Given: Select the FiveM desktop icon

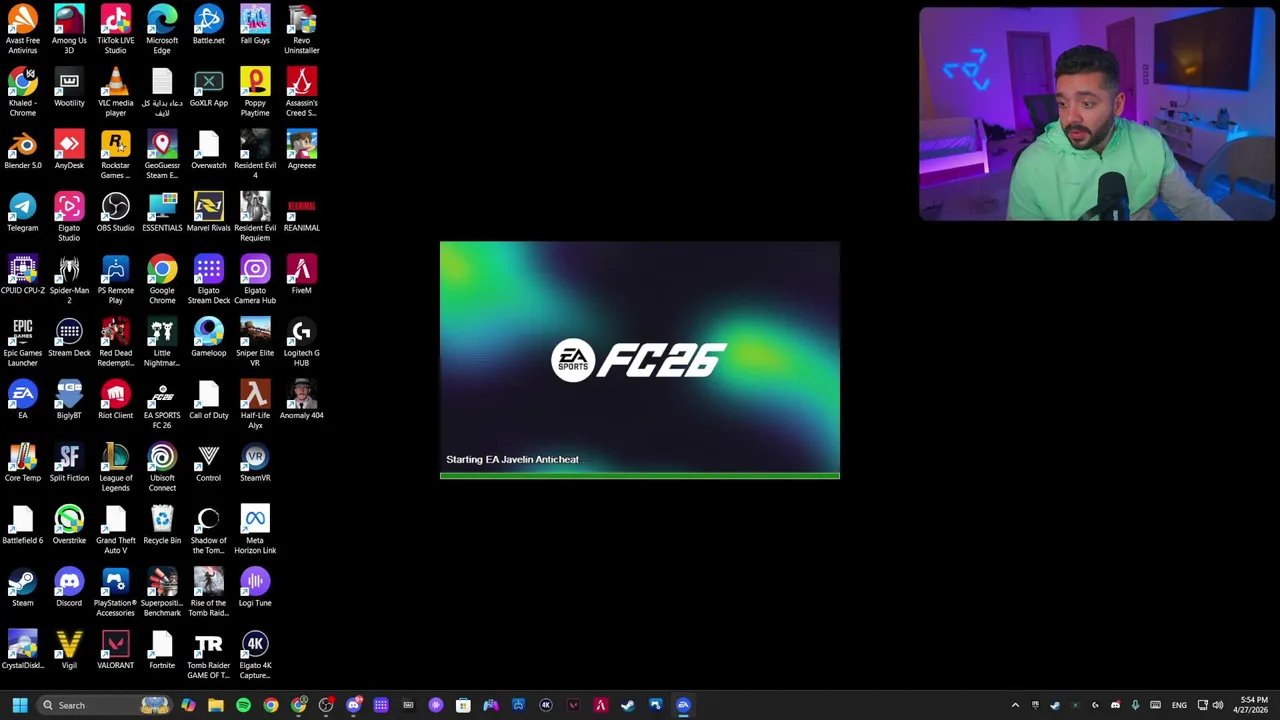Looking at the screenshot, I should pos(301,275).
